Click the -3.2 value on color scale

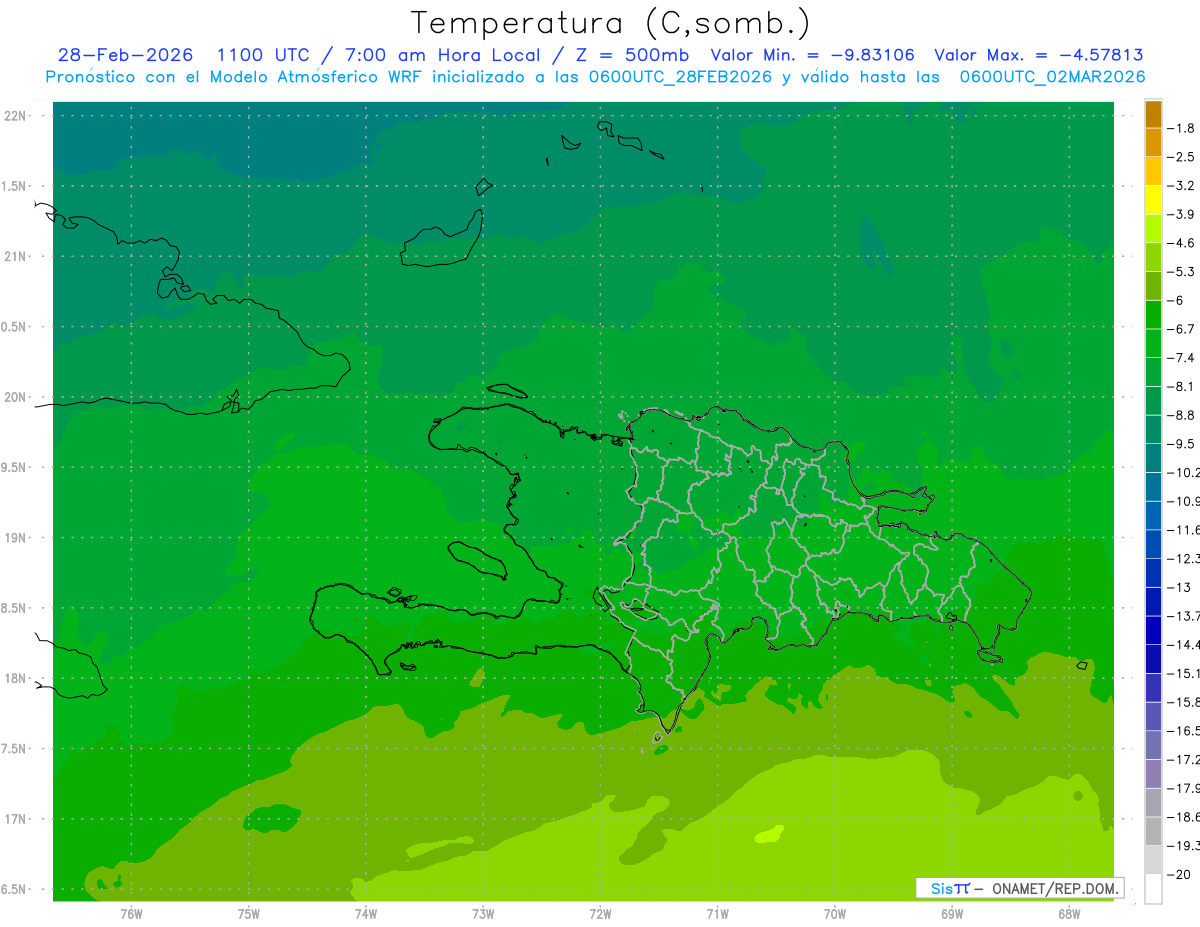click(1181, 186)
